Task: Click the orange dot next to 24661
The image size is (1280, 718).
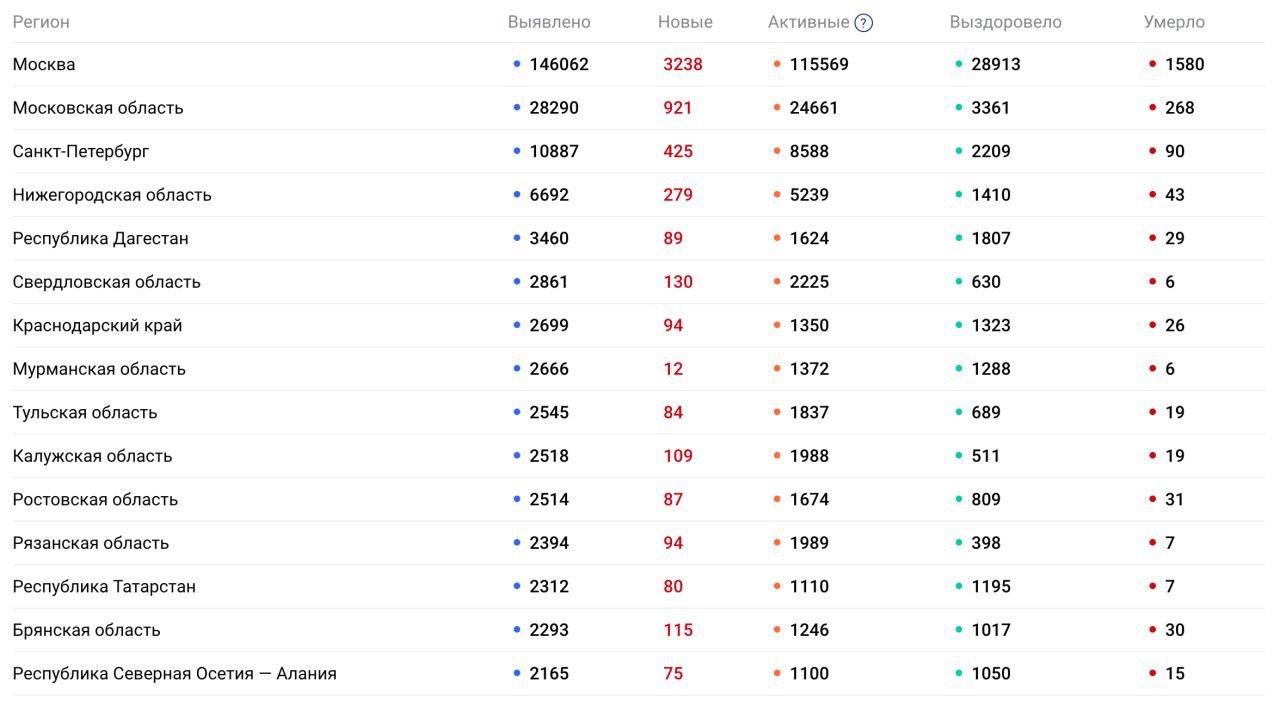Action: coord(777,108)
